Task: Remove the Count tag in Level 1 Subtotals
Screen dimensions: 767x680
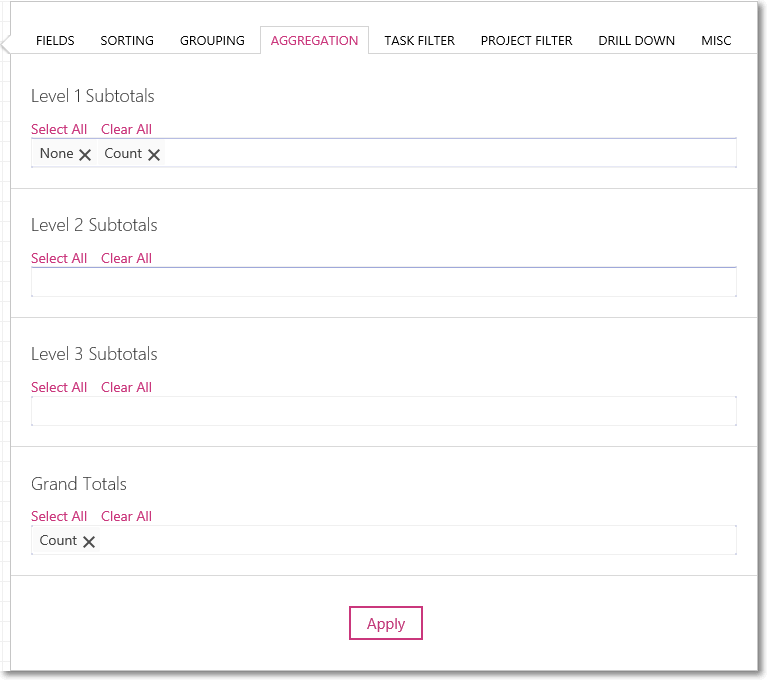Action: tap(154, 155)
